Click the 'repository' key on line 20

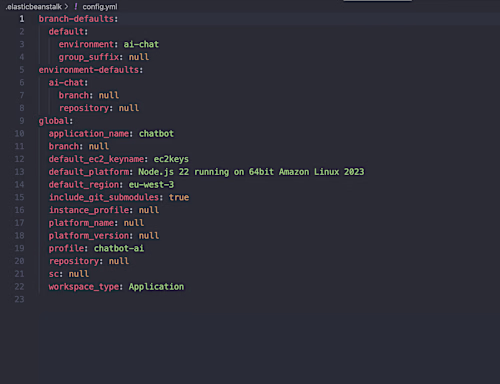point(74,261)
